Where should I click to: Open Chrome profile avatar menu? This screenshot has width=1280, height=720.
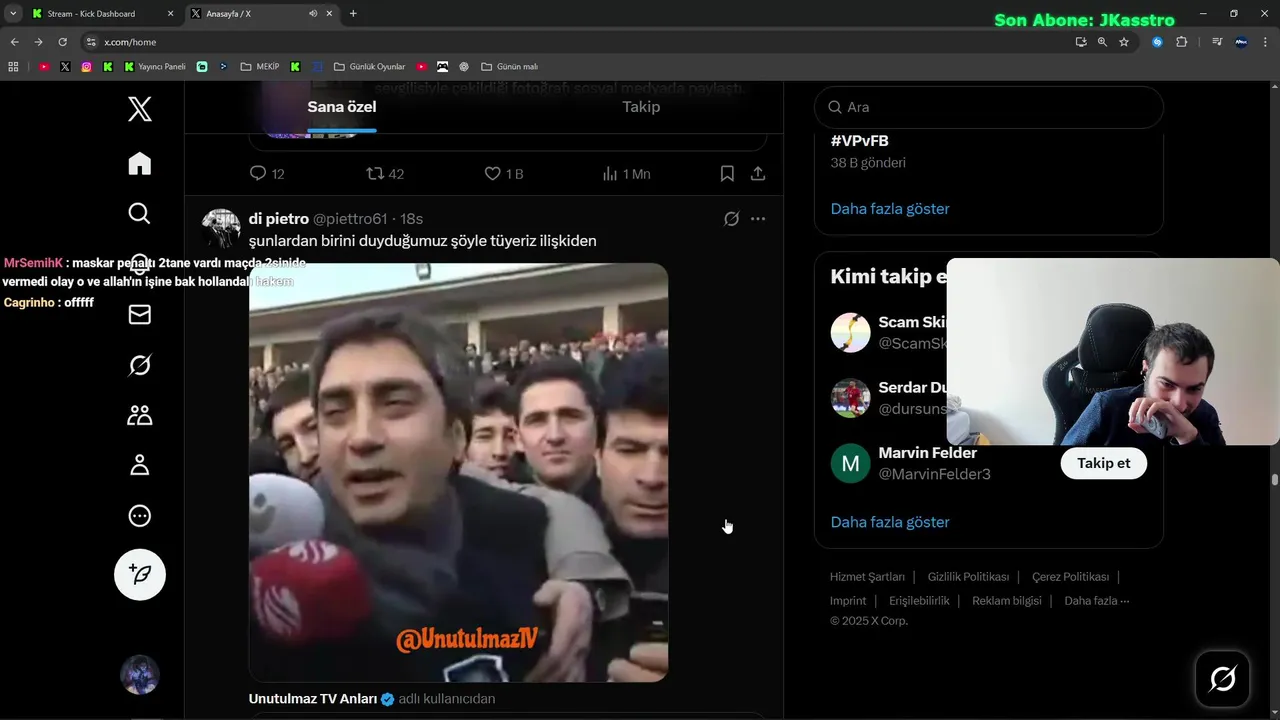(1241, 42)
